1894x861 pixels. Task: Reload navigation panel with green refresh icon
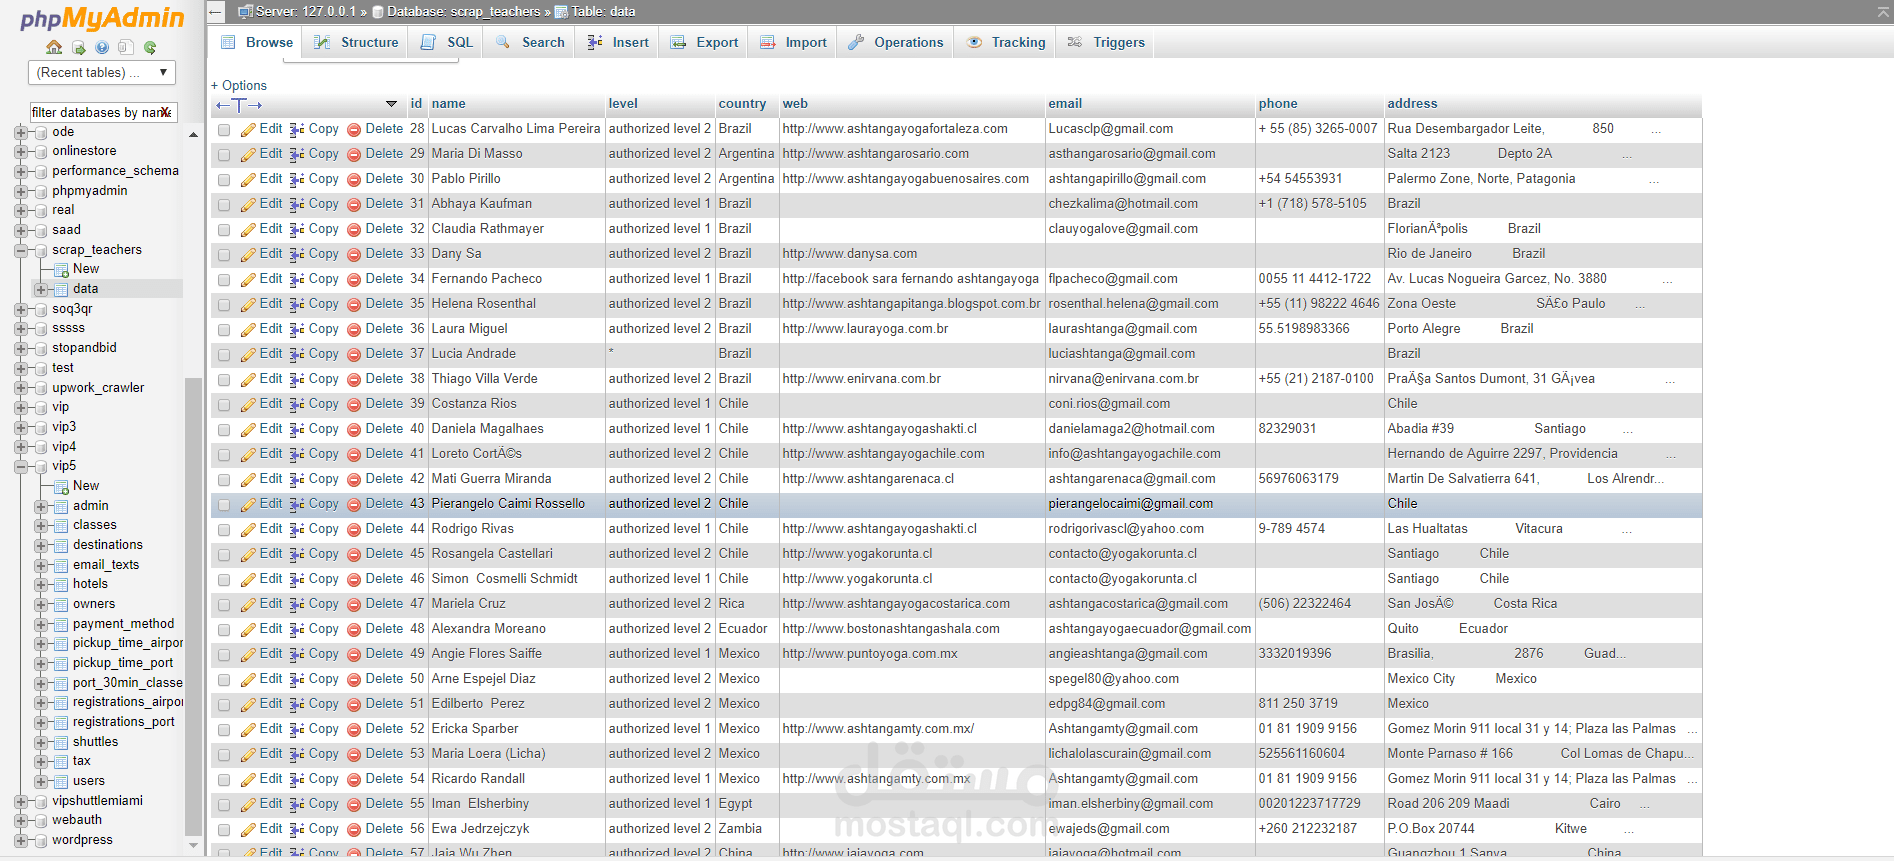tap(150, 47)
